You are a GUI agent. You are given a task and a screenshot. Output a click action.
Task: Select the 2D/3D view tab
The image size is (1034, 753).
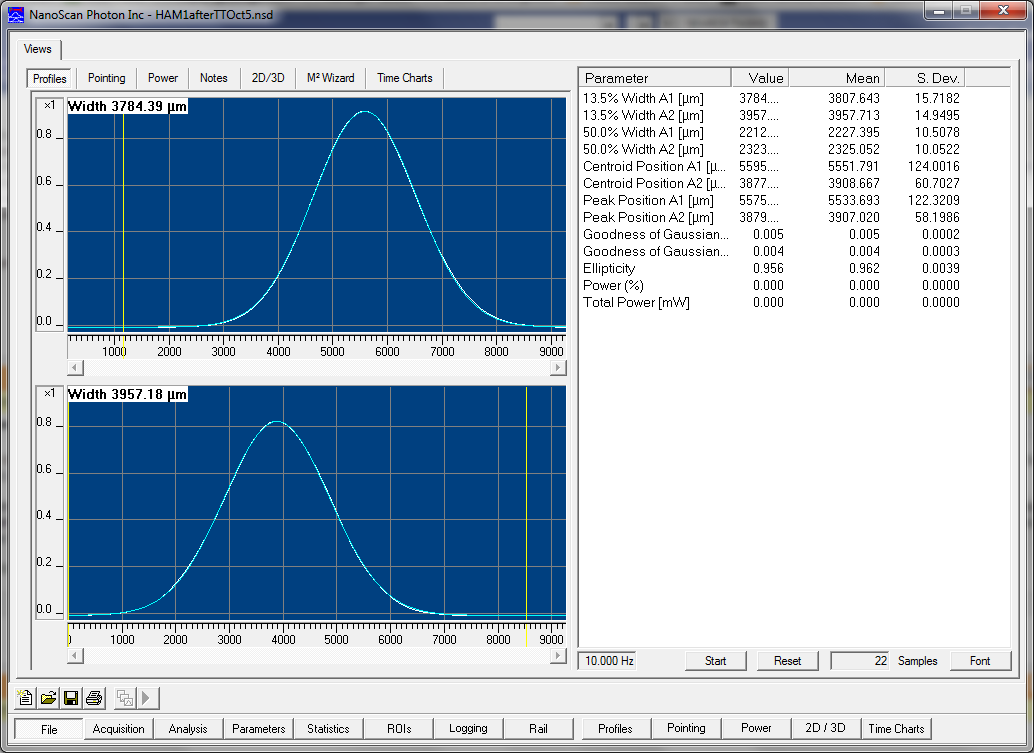[x=267, y=78]
